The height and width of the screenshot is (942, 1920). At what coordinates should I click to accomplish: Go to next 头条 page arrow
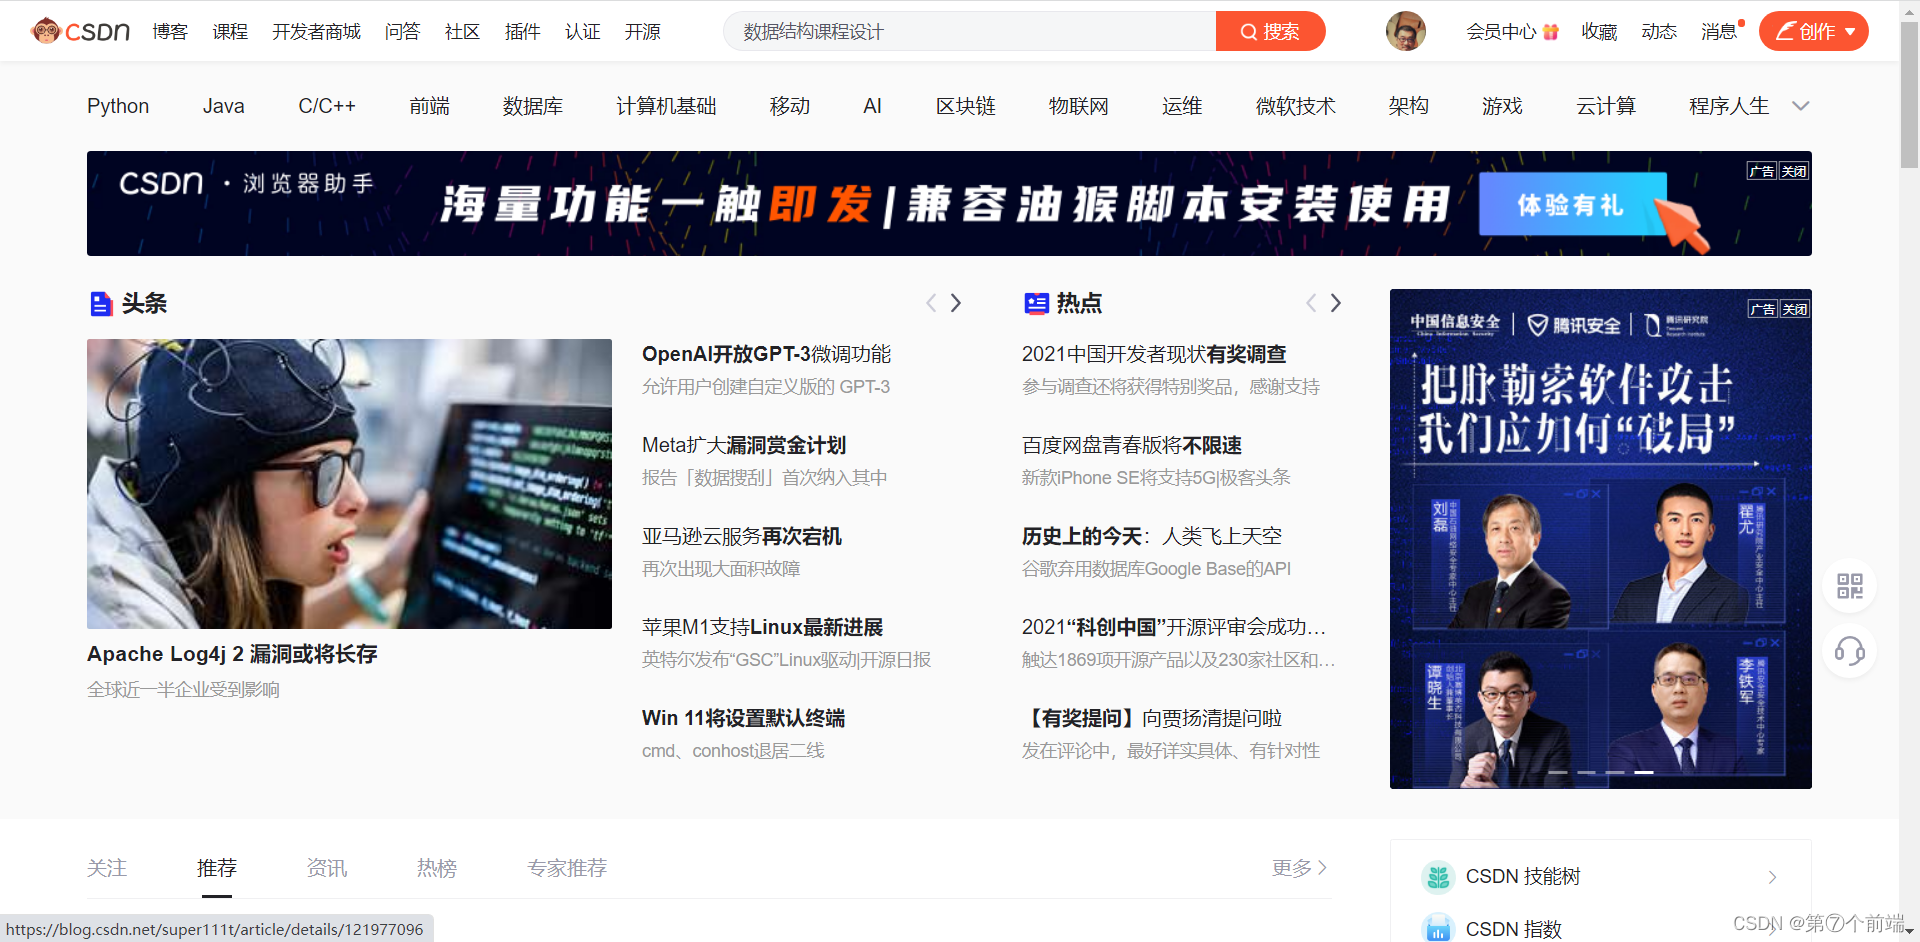tap(956, 303)
